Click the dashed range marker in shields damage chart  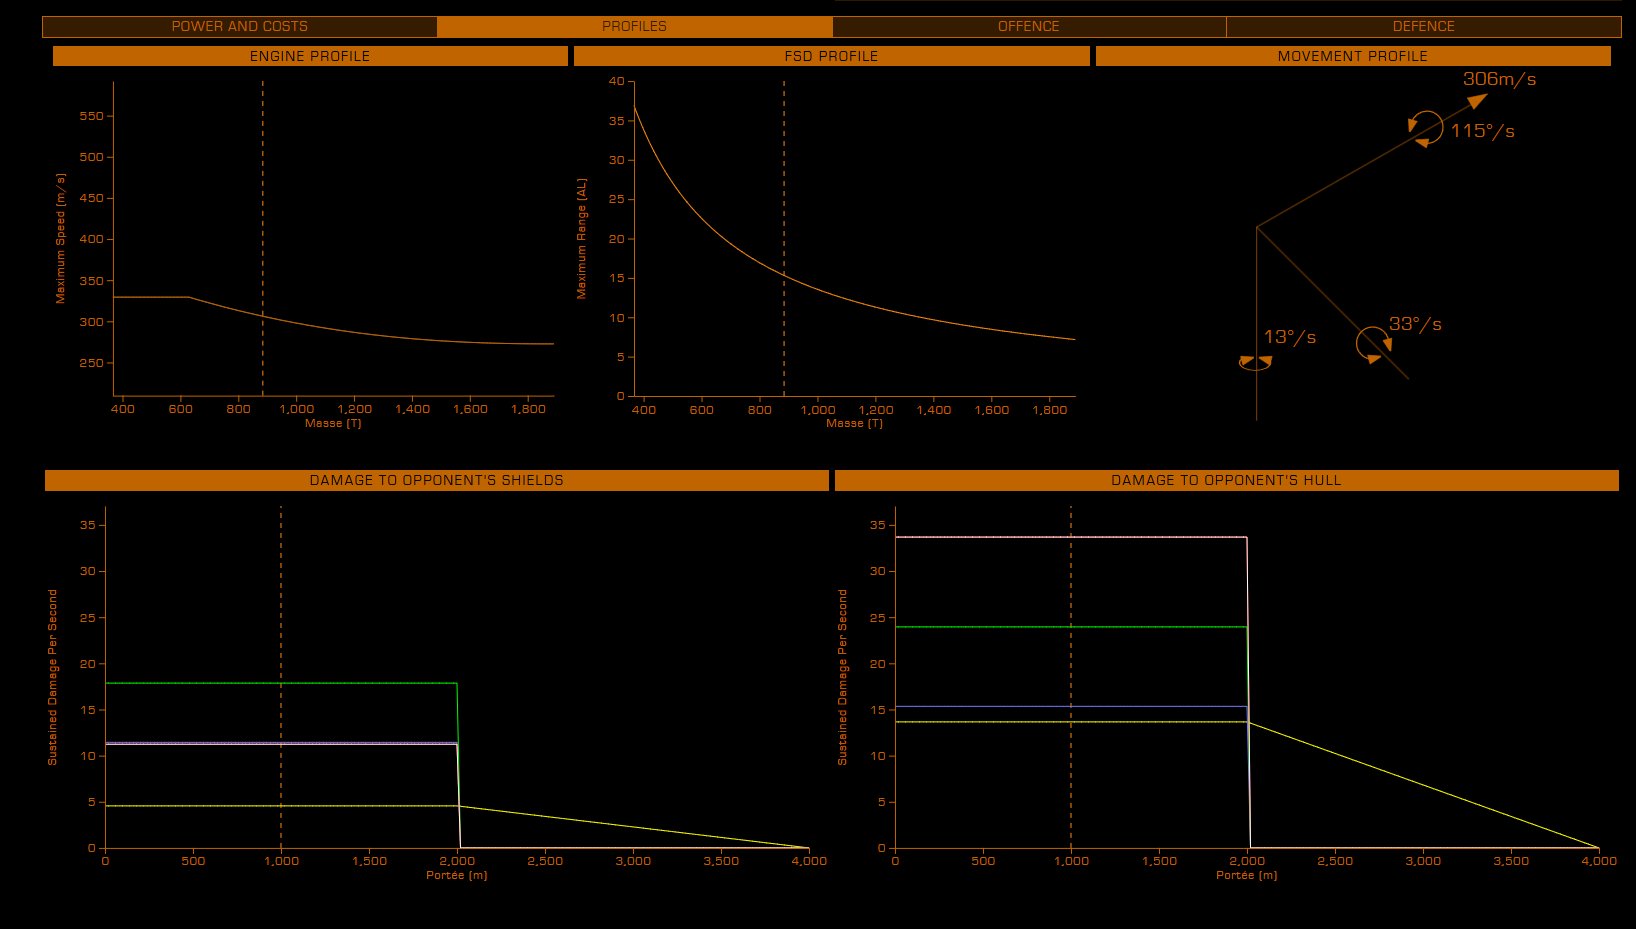(x=281, y=600)
